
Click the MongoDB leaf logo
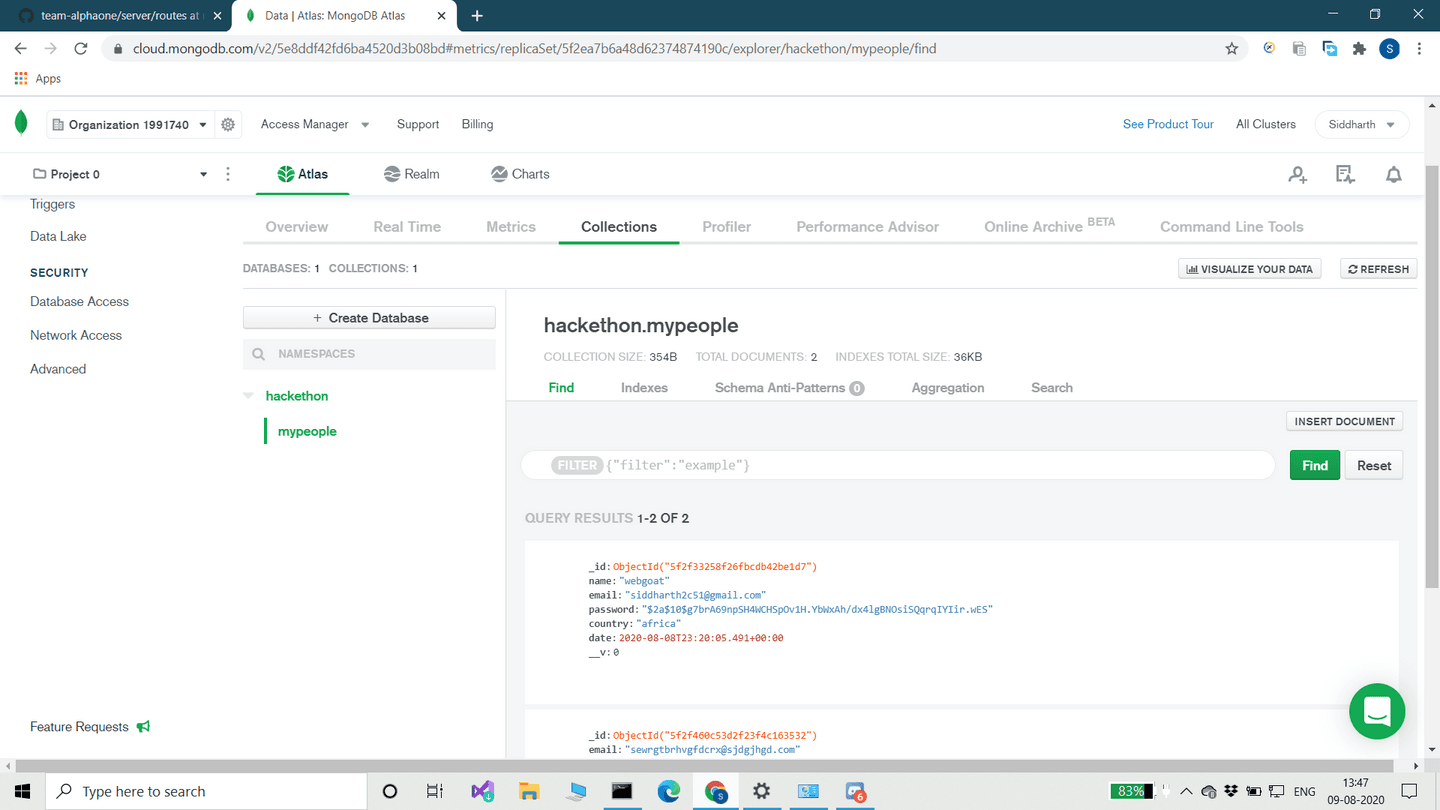pyautogui.click(x=21, y=123)
